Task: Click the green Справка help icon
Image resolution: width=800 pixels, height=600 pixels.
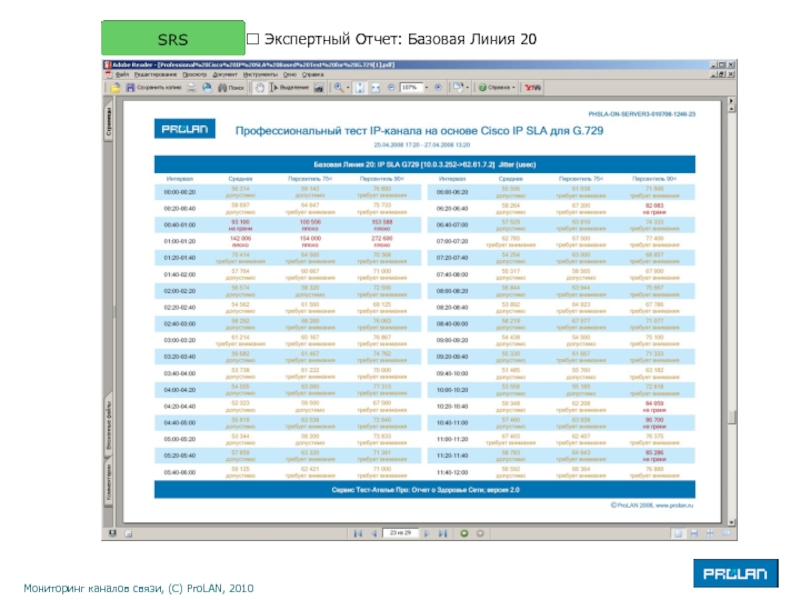Action: pyautogui.click(x=482, y=88)
